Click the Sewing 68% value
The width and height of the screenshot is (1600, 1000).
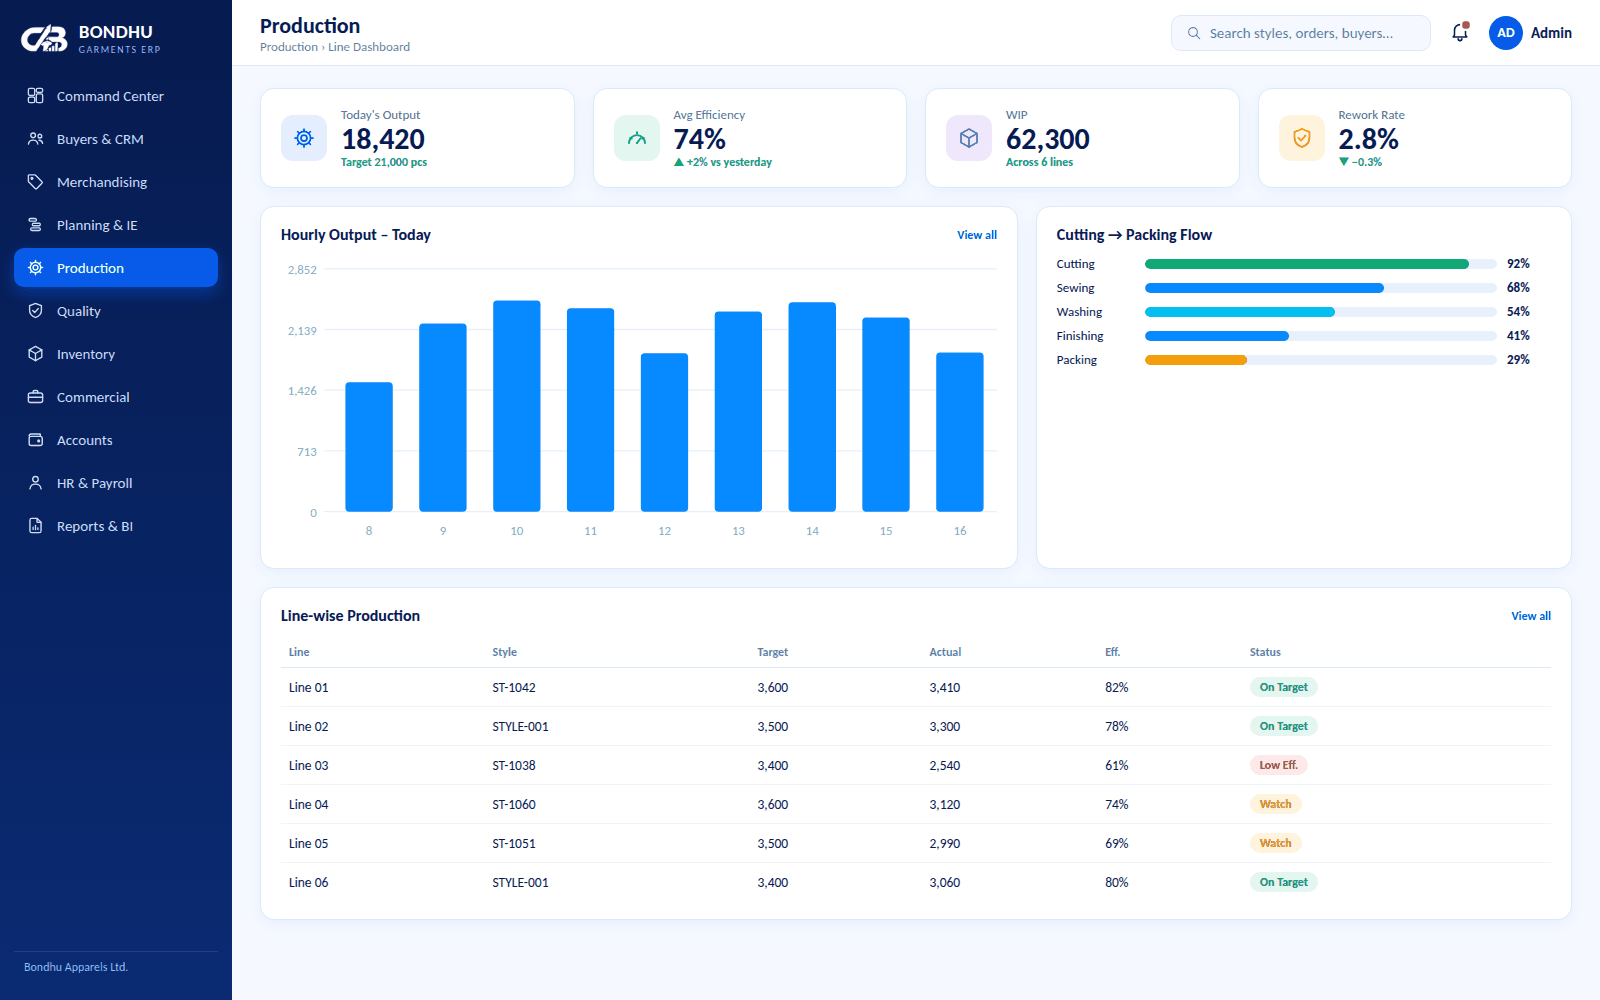tap(1518, 288)
